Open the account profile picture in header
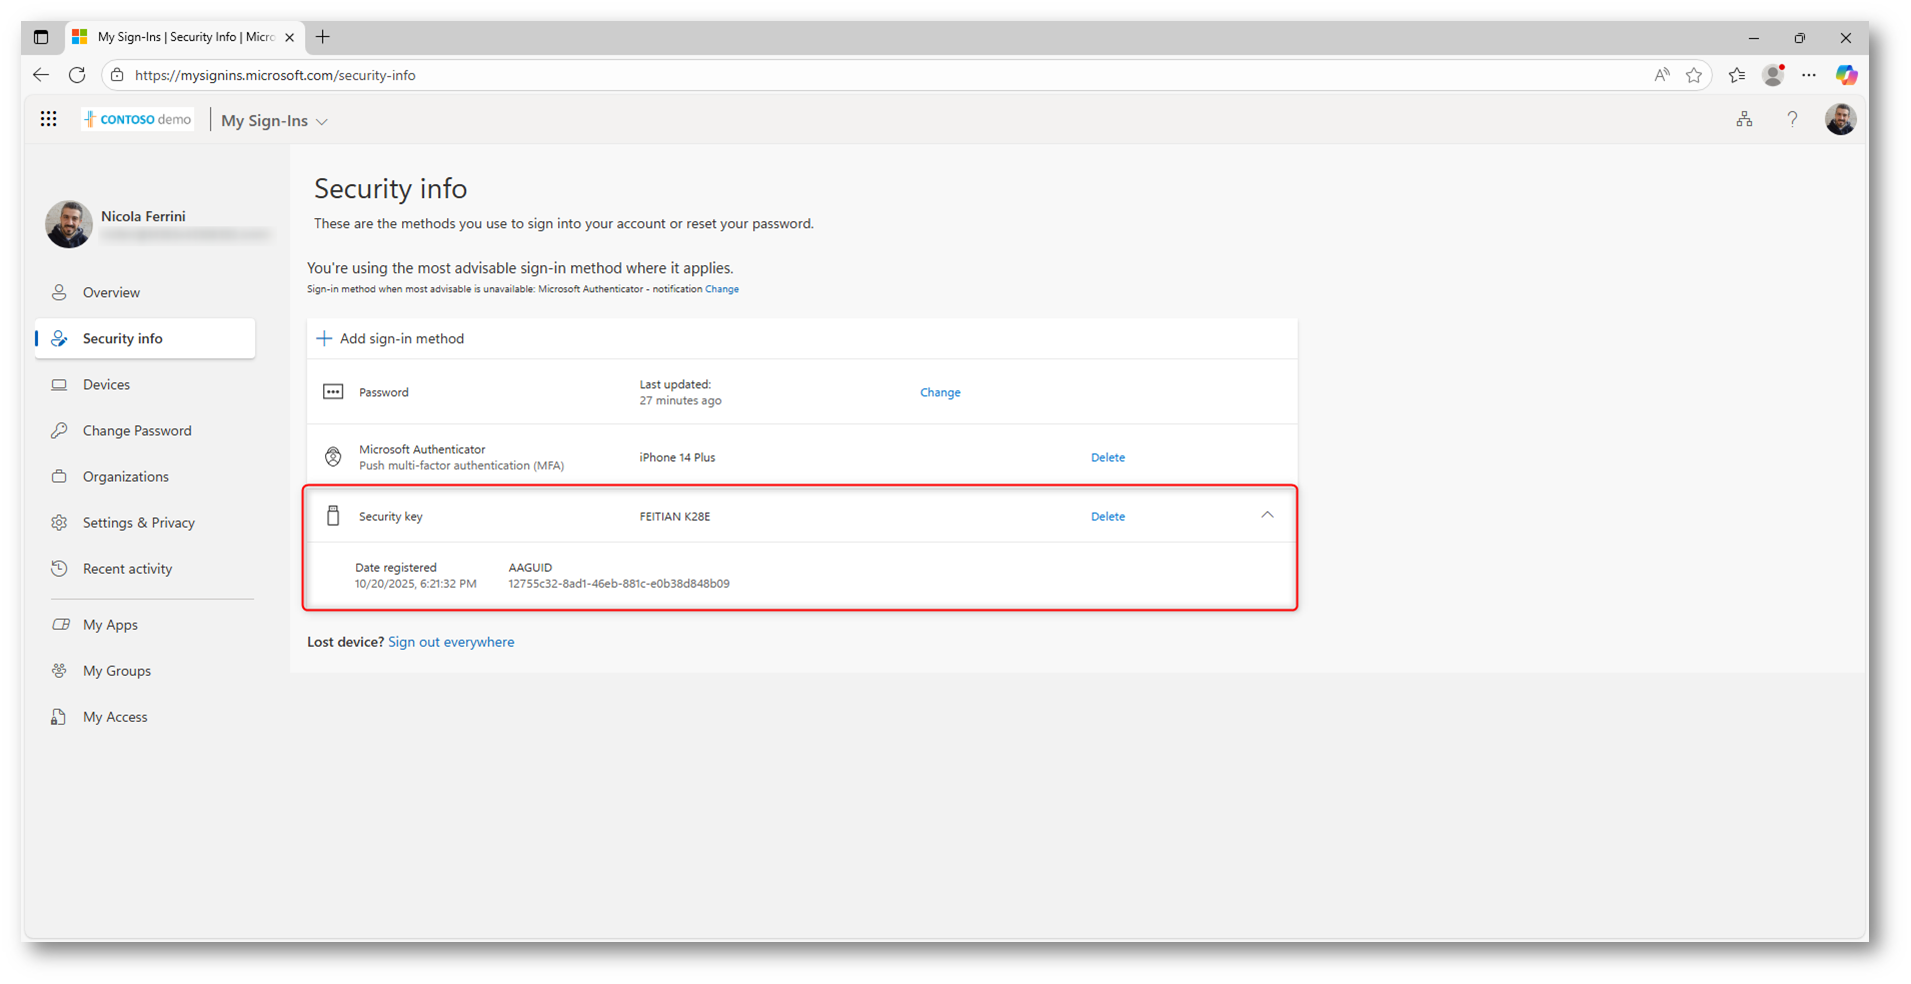The image size is (1911, 984). [1840, 119]
